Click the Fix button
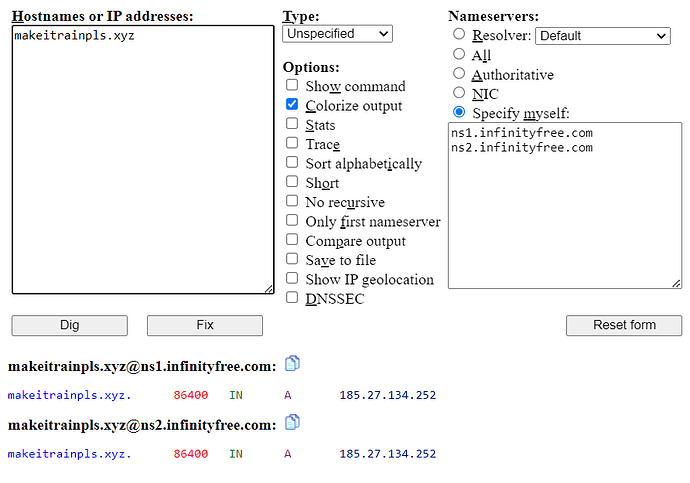Screen dimensions: 690x483 pos(205,325)
